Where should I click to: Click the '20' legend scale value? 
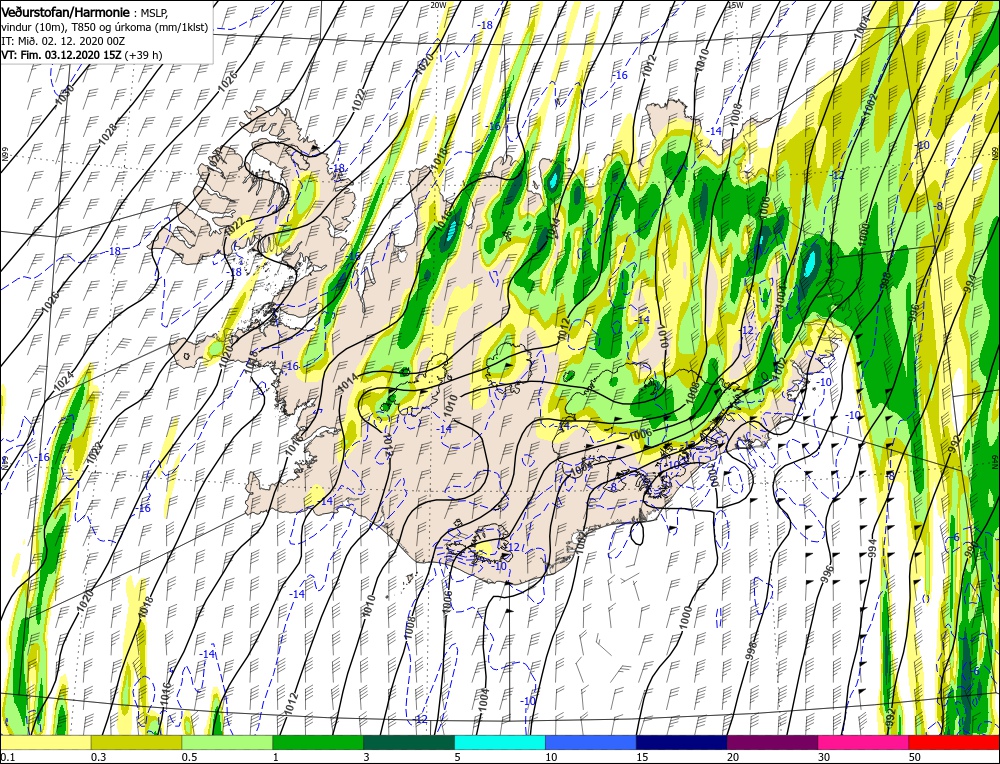(x=733, y=757)
